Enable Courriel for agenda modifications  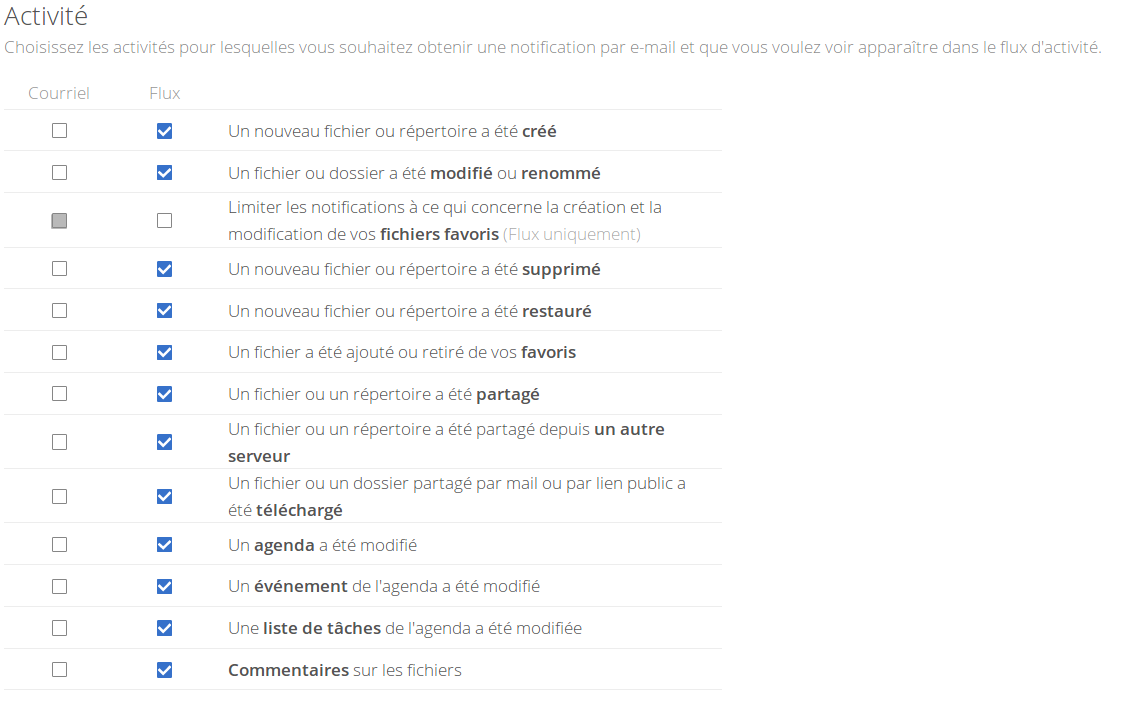click(59, 544)
